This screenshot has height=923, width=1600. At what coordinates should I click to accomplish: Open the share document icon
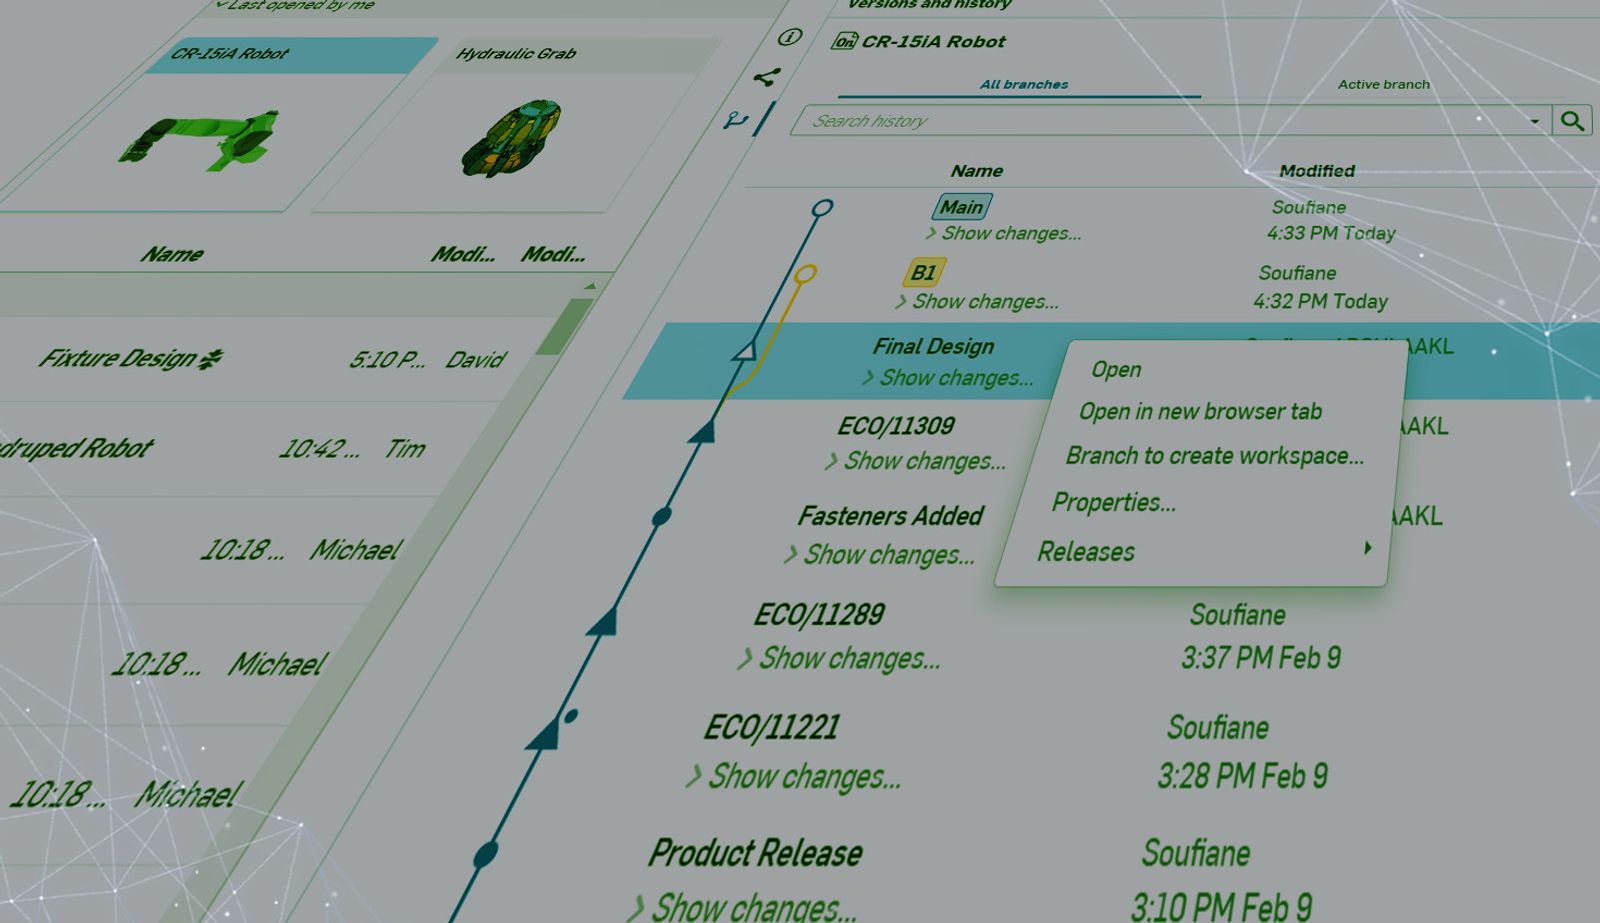coord(766,78)
